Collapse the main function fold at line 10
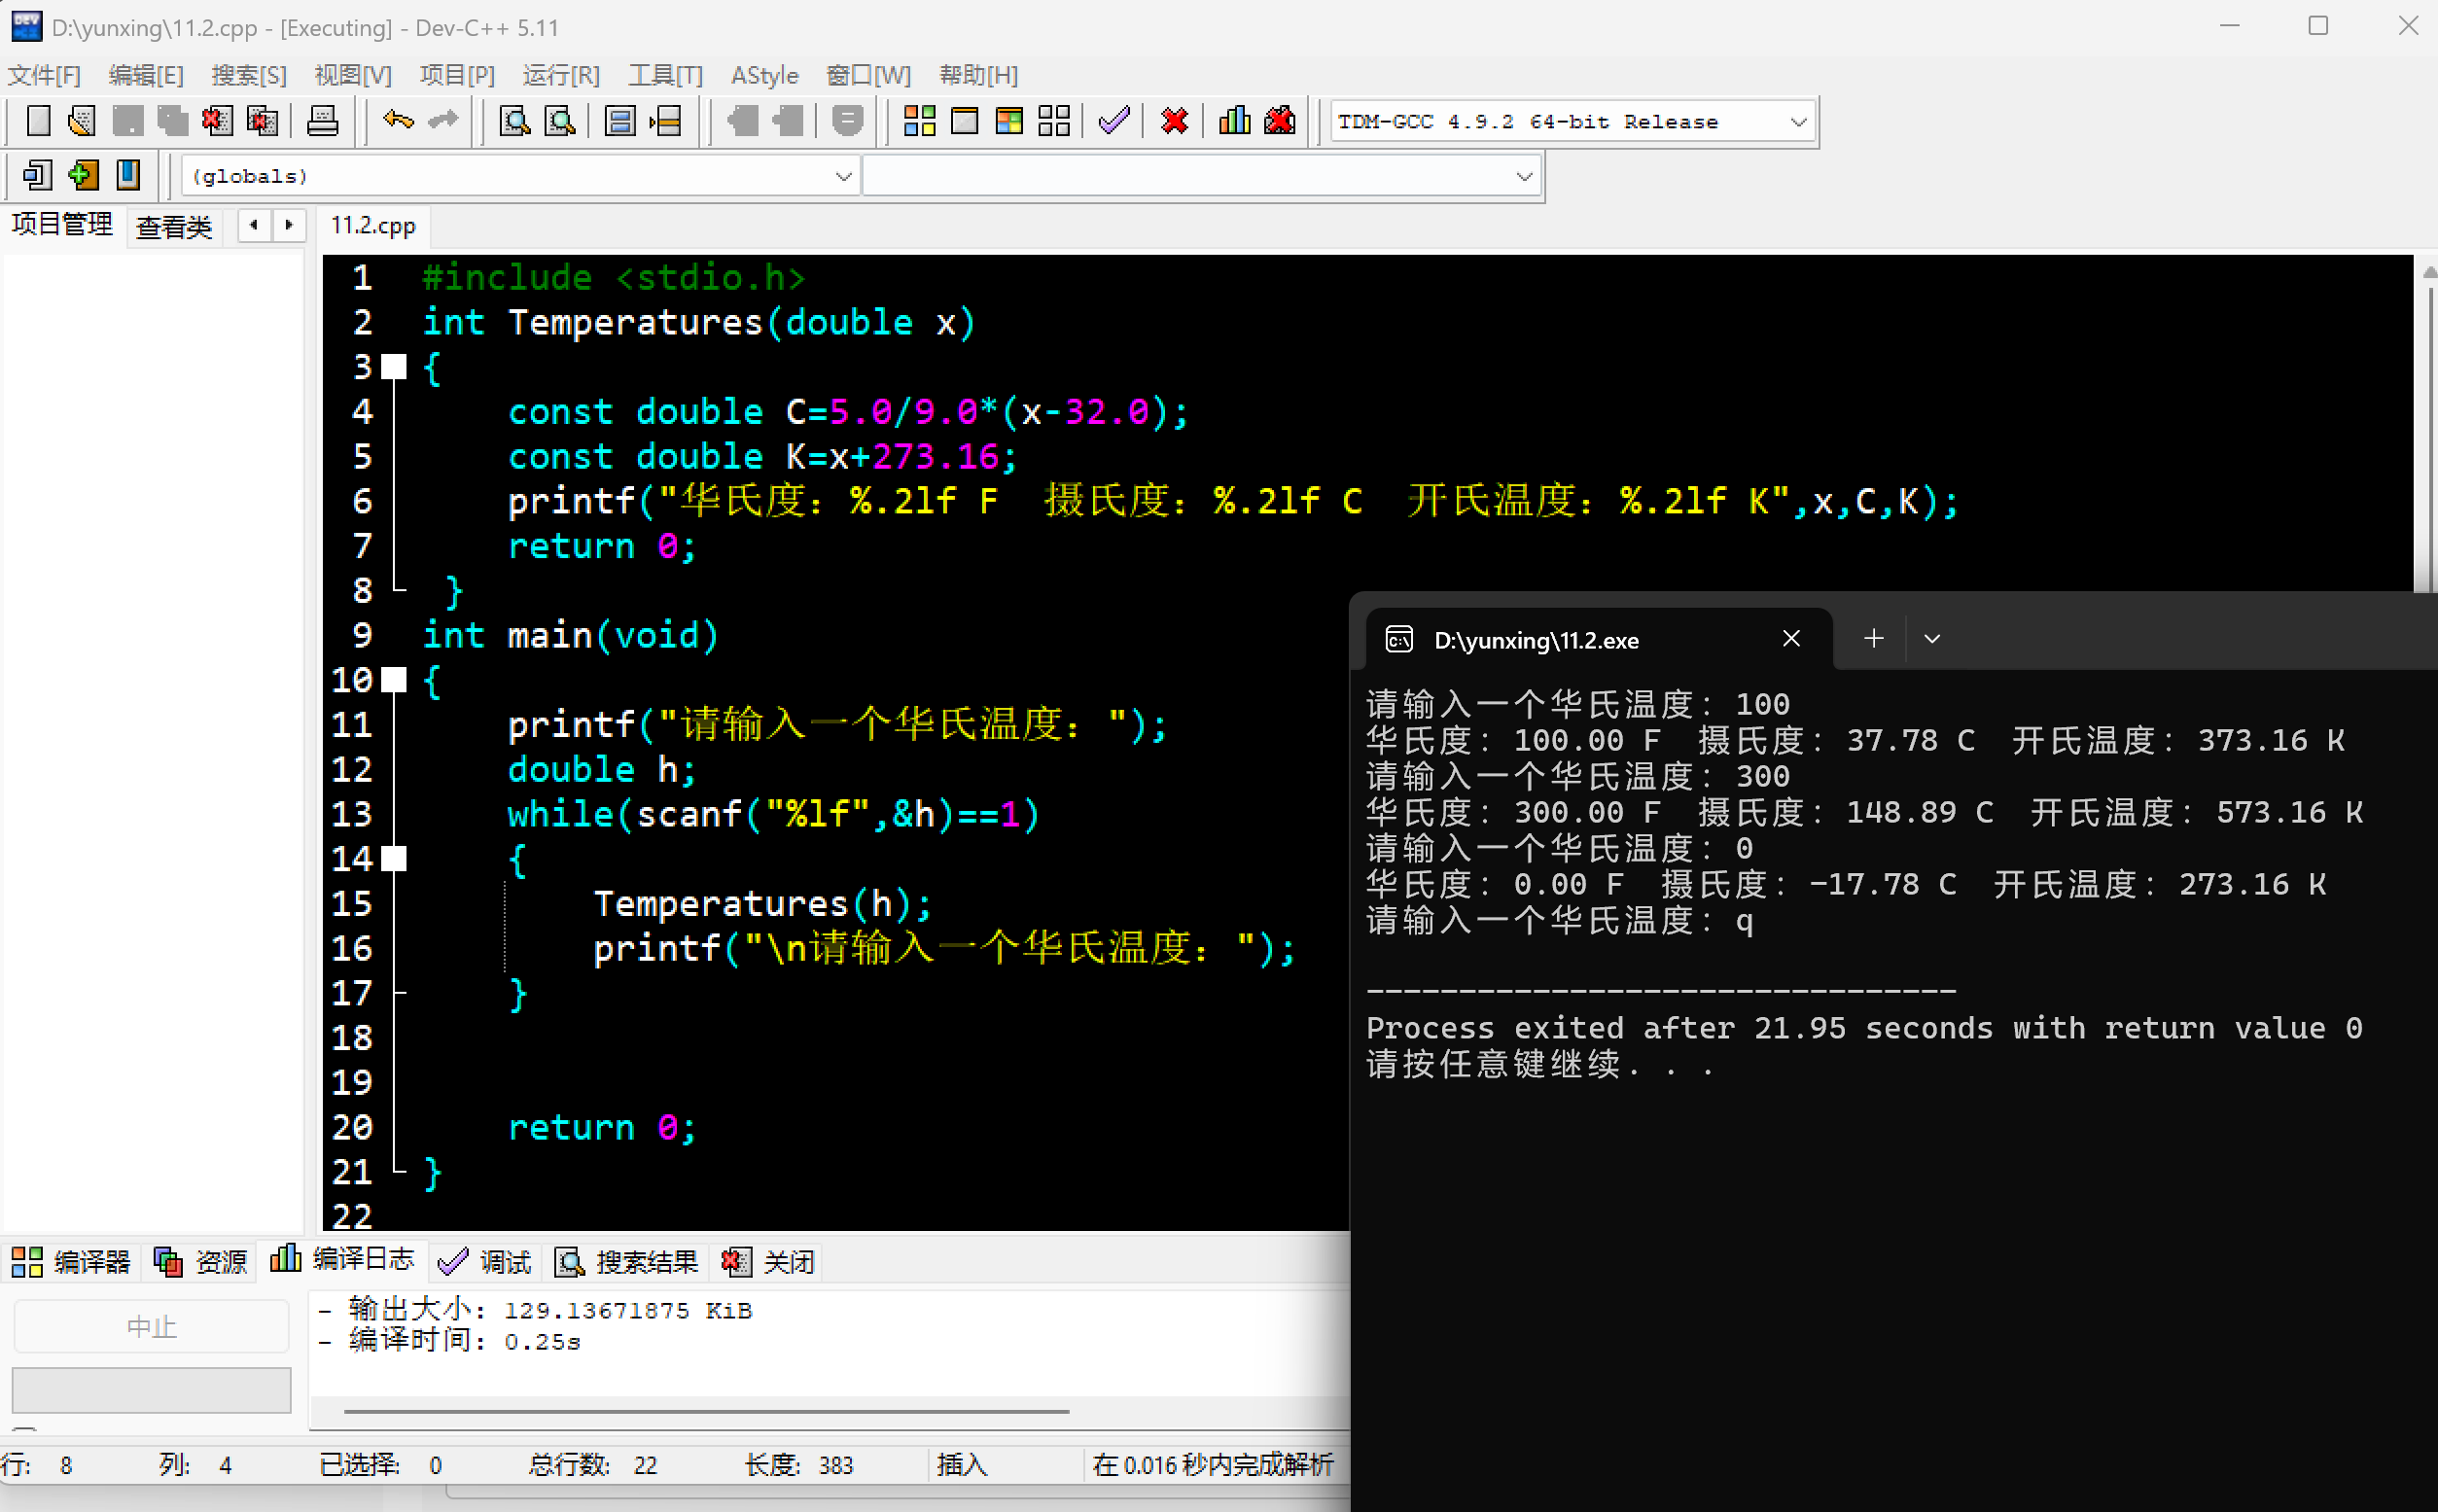The image size is (2438, 1512). [395, 680]
